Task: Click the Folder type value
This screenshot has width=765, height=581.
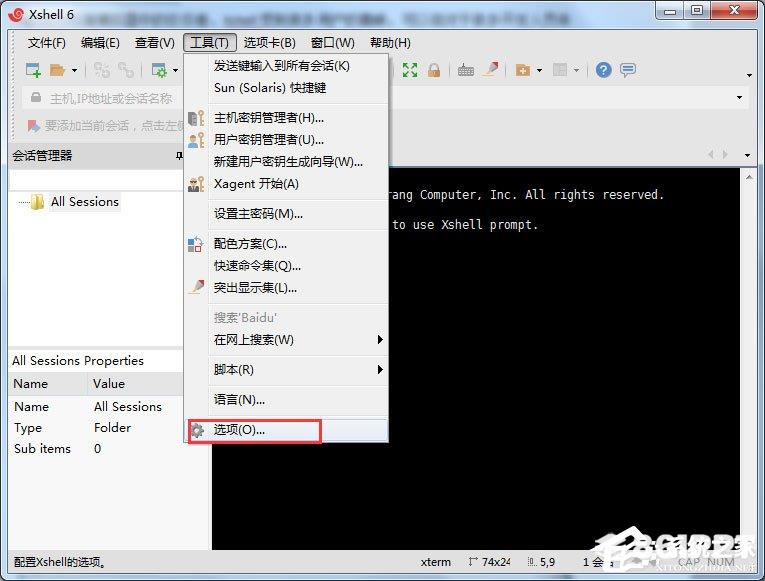Action: pyautogui.click(x=112, y=428)
